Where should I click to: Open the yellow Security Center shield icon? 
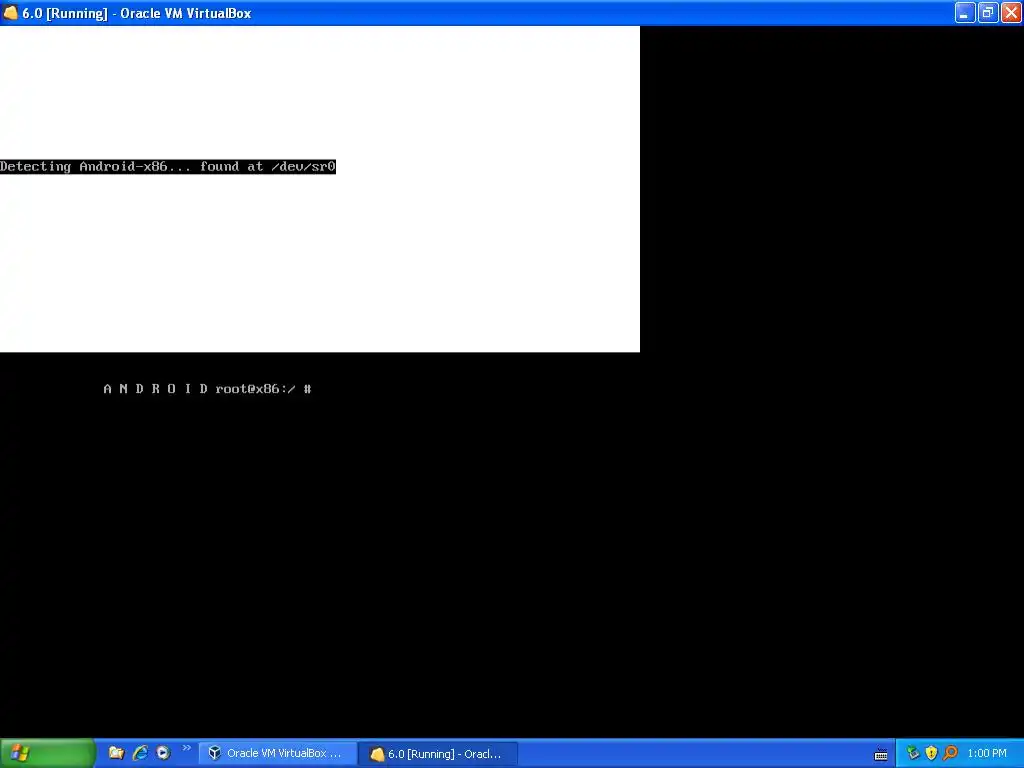click(x=931, y=753)
